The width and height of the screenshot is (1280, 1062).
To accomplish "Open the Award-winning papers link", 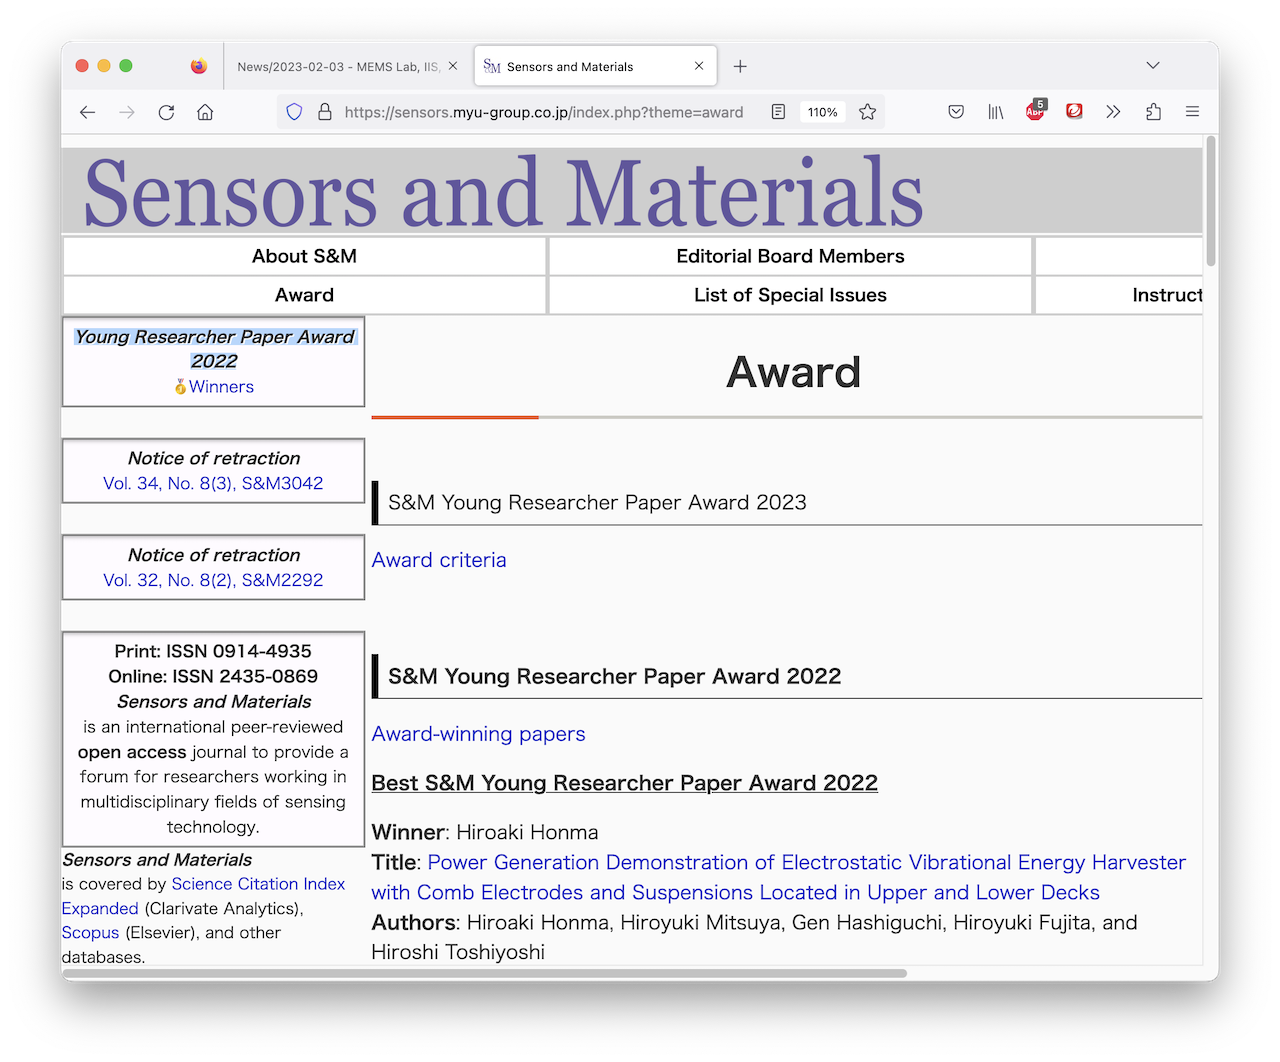I will point(478,734).
